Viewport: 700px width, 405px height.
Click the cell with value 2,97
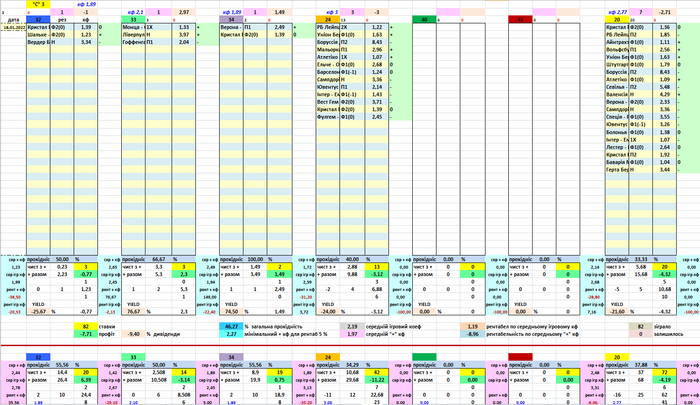click(x=183, y=12)
